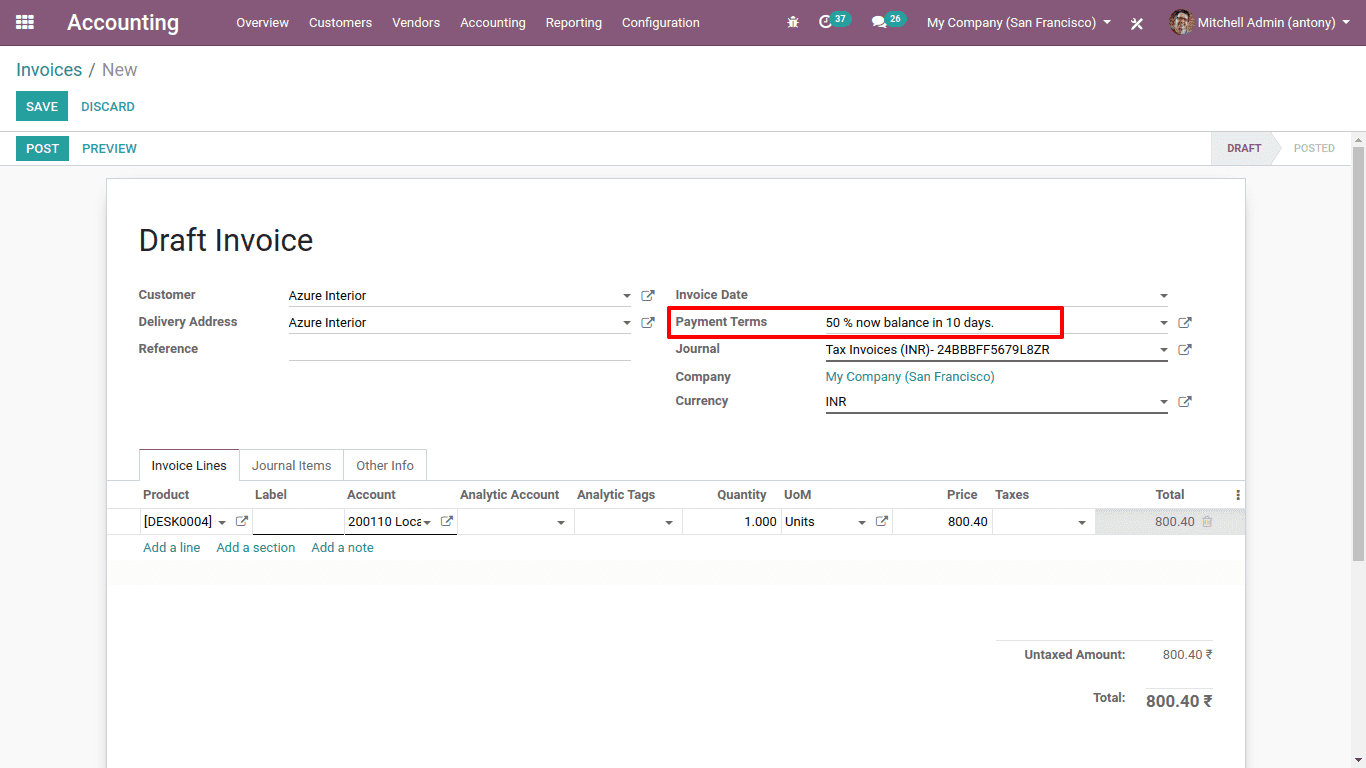Open account 200110 external link icon
This screenshot has height=768, width=1366.
tap(447, 521)
